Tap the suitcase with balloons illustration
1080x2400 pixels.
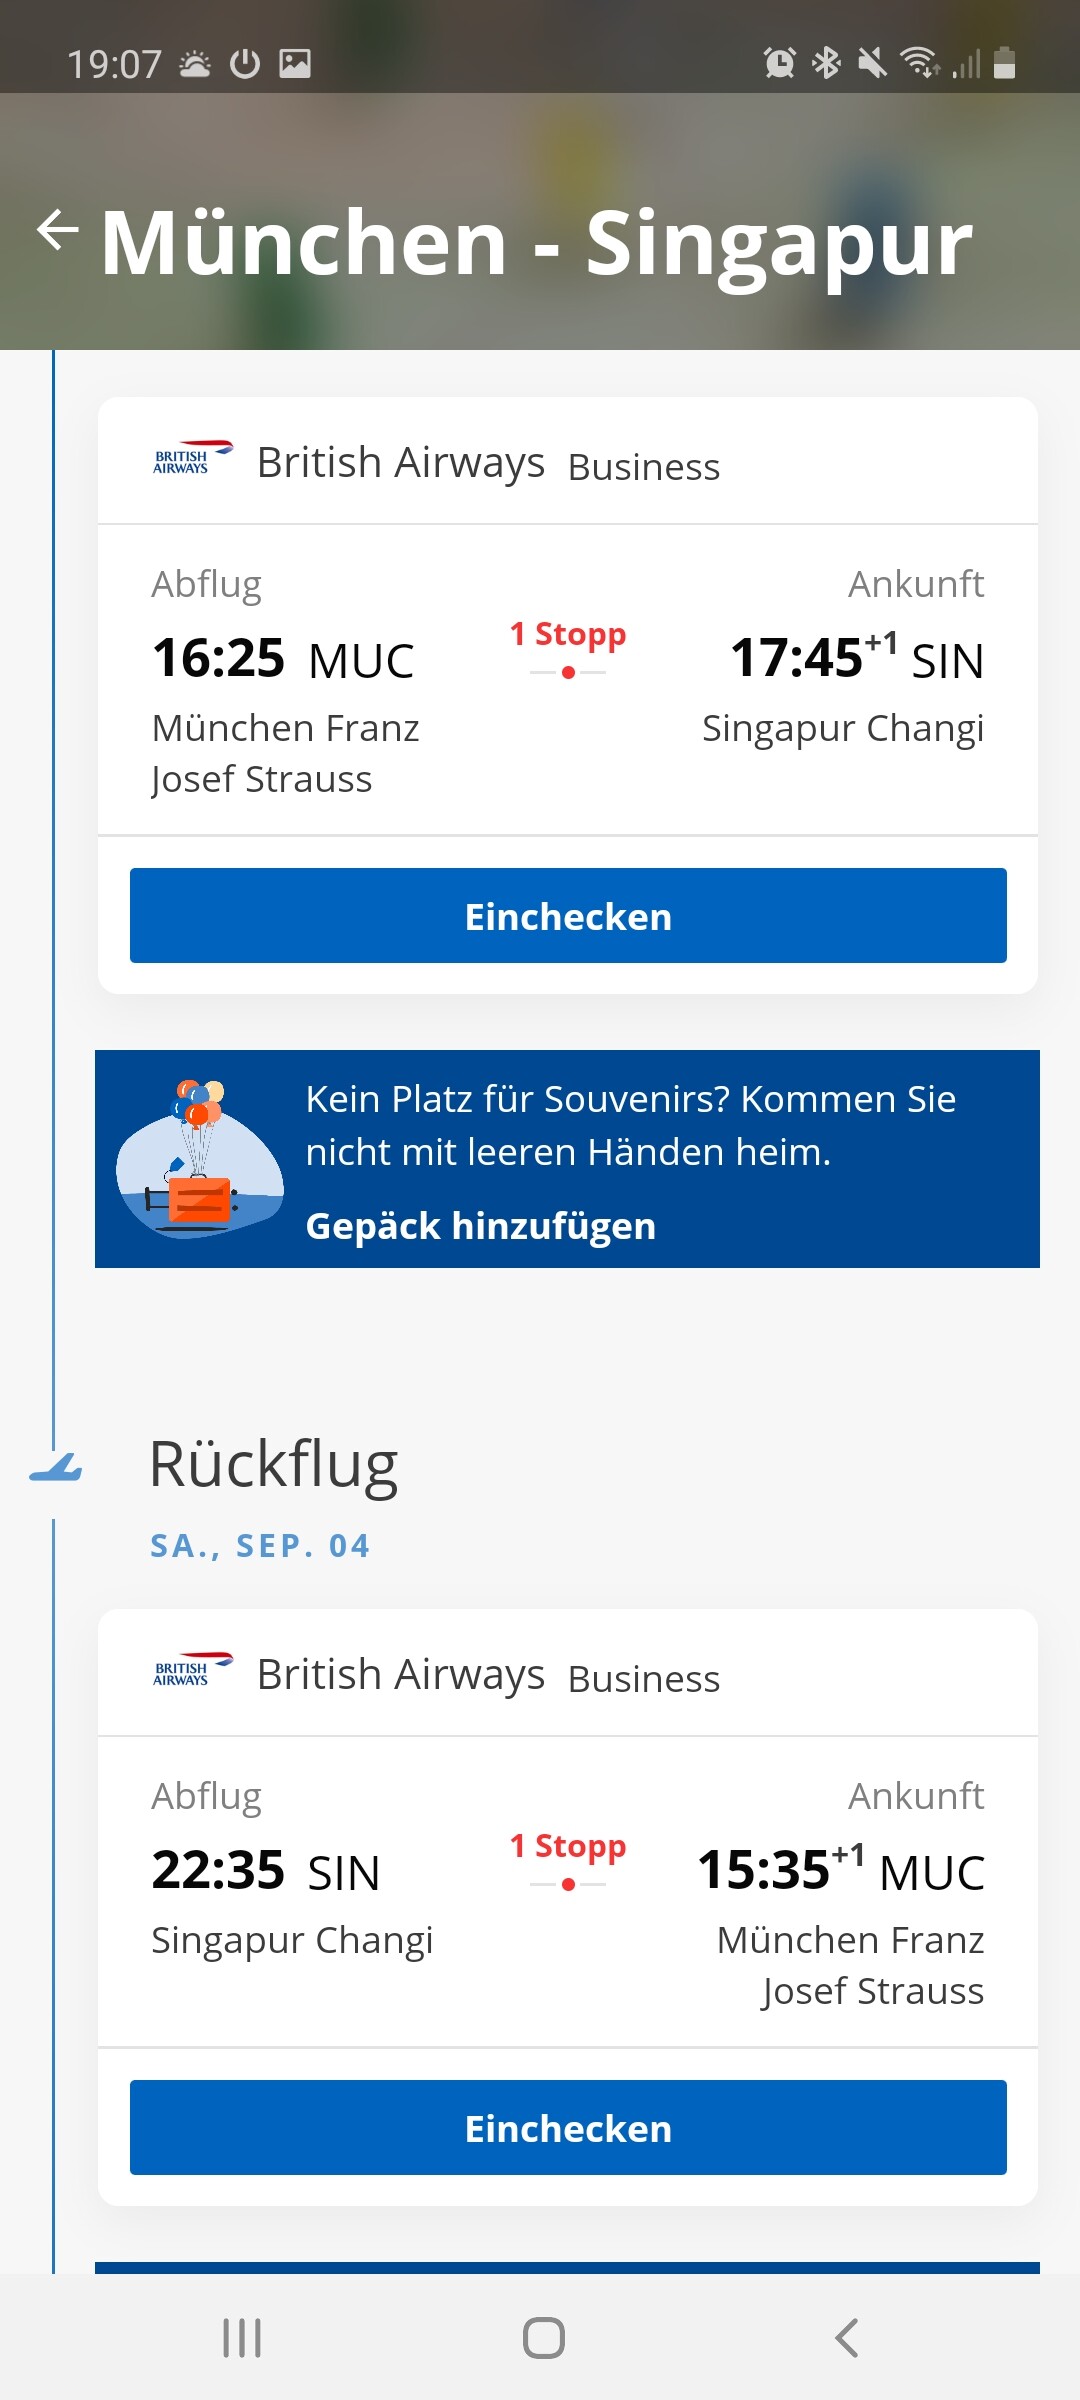[199, 1158]
